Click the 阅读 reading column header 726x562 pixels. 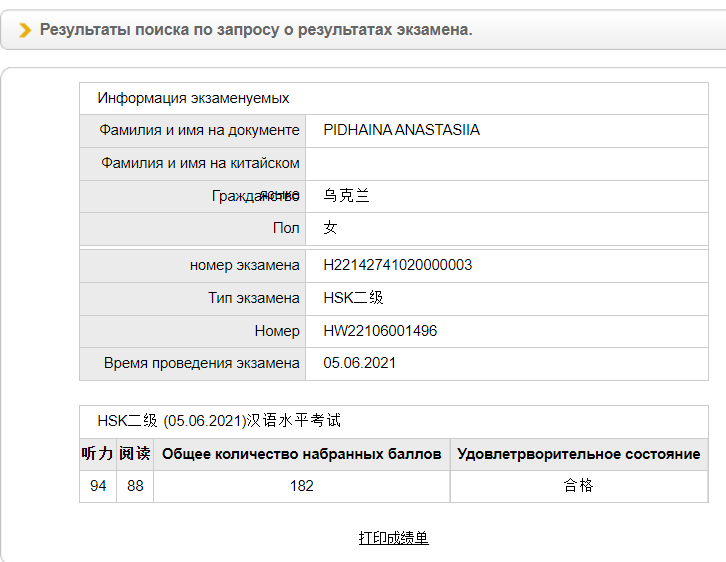point(135,454)
